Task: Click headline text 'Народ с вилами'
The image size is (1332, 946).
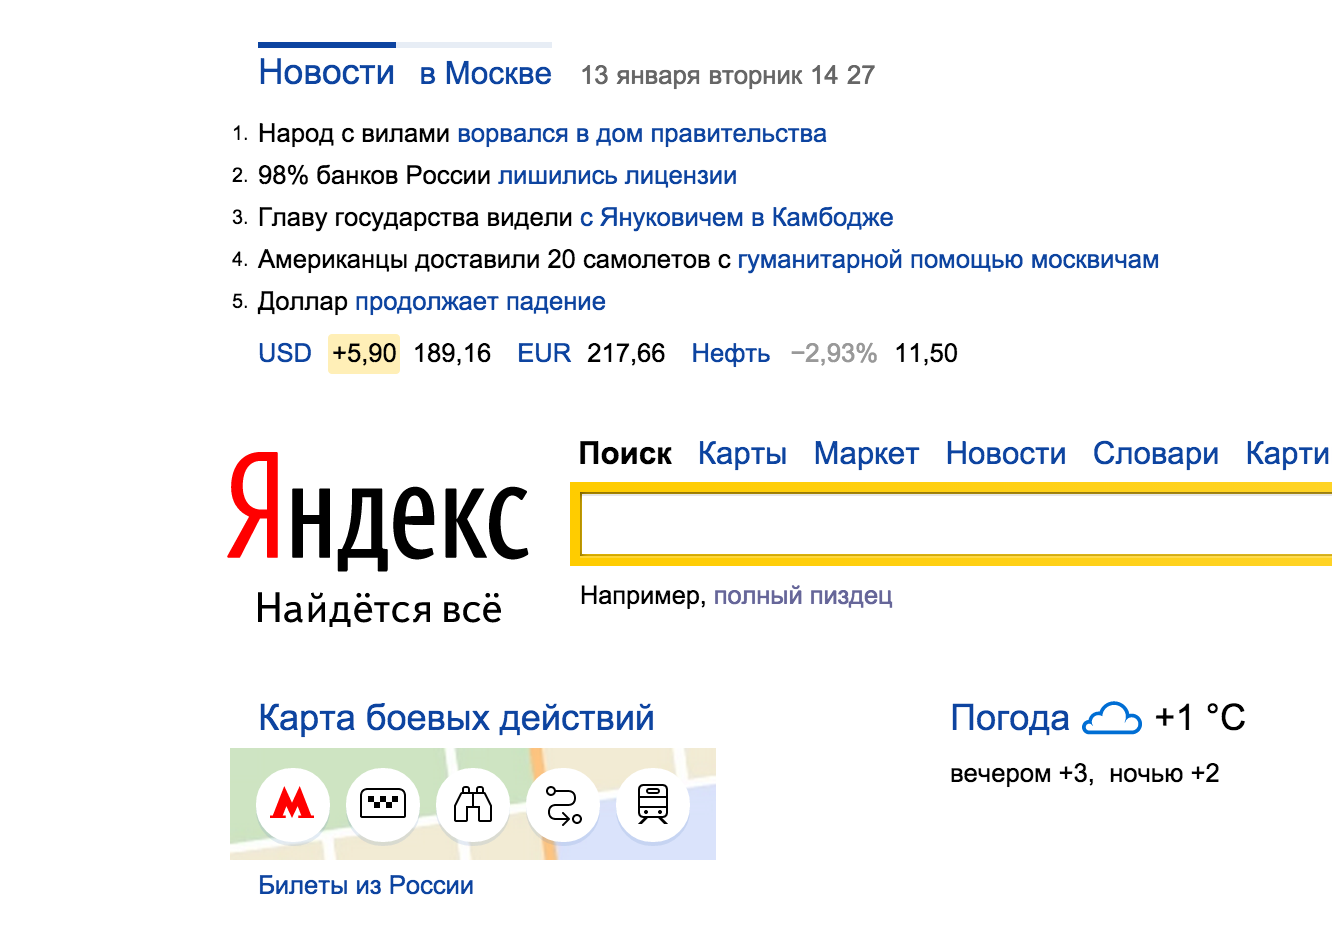Action: click(354, 134)
